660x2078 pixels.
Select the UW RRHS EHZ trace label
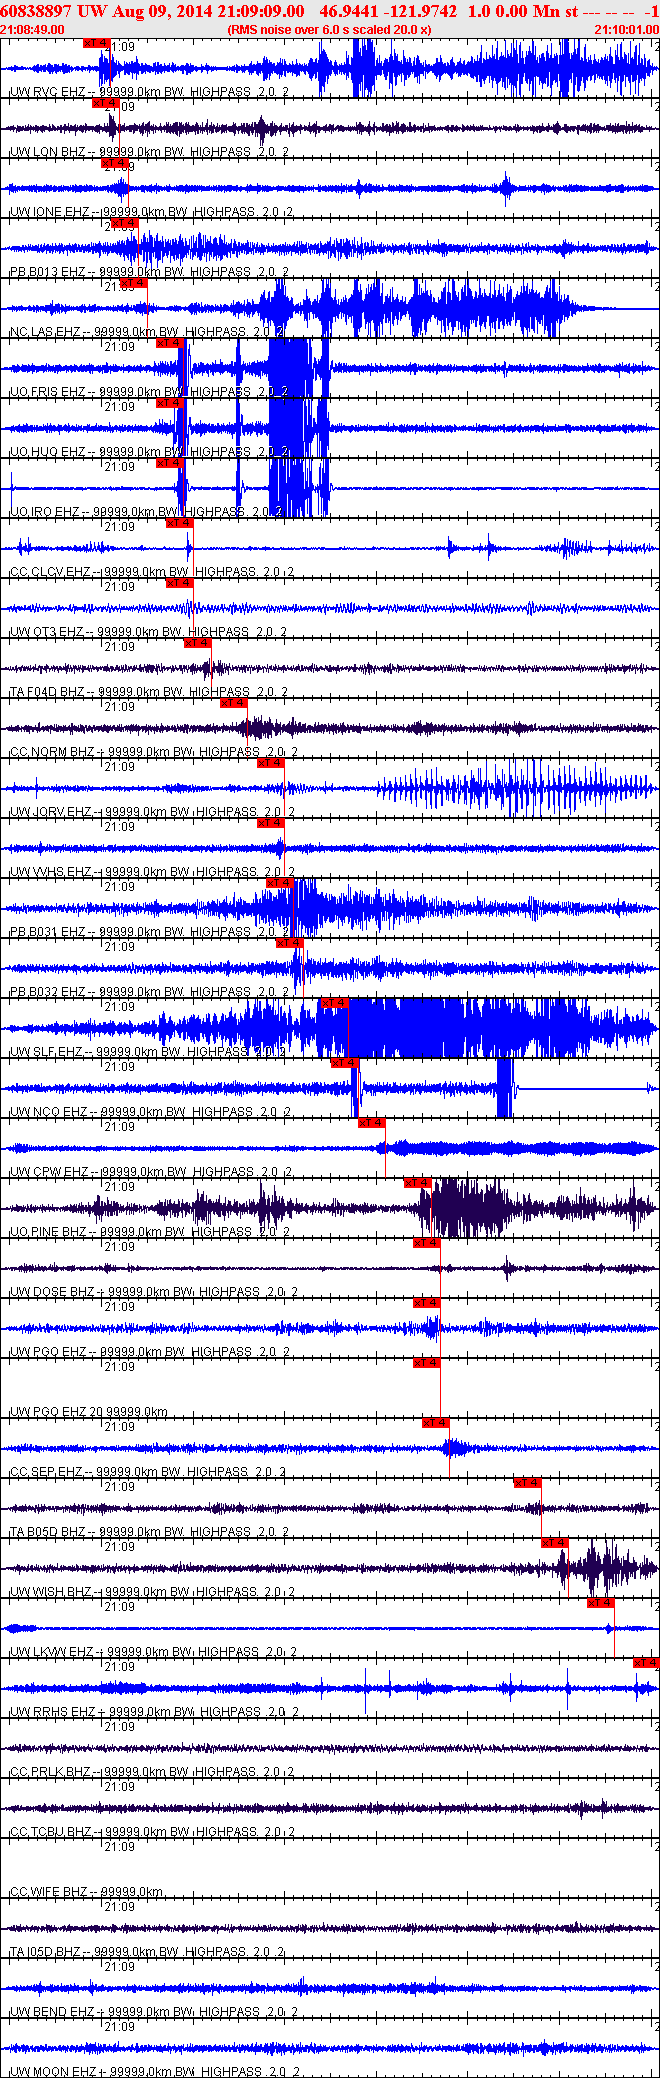pos(154,1712)
